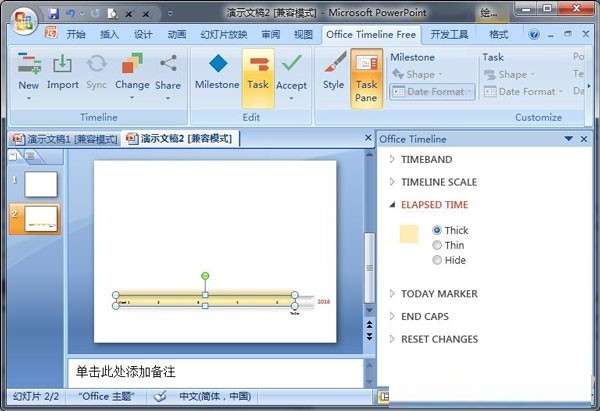Expand the END CAPS section

pyautogui.click(x=392, y=316)
